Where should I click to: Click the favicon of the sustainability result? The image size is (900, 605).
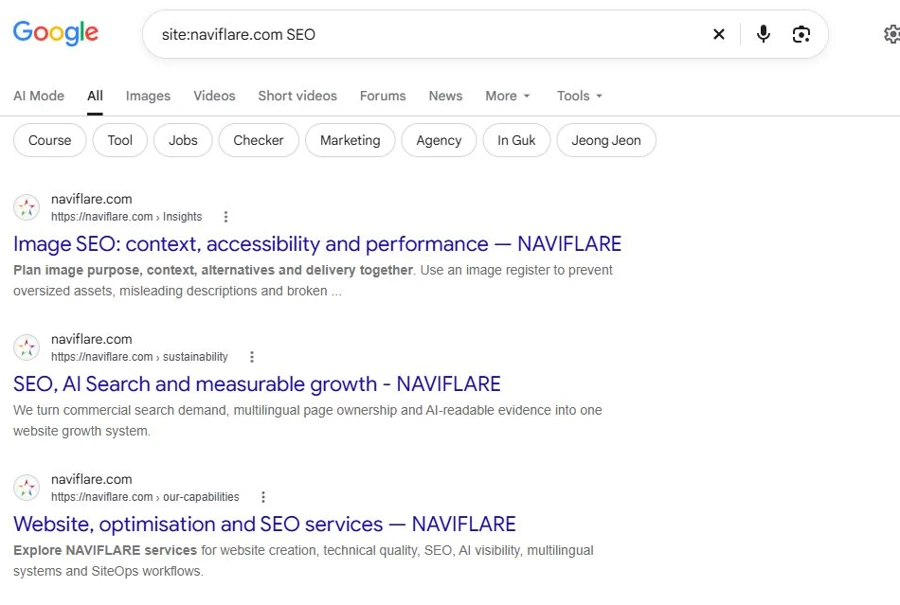26,347
